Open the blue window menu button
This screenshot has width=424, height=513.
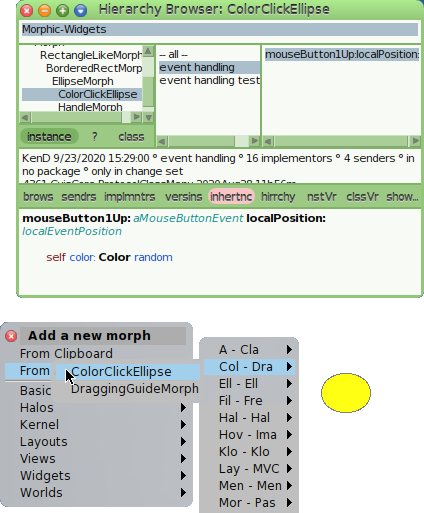80,11
